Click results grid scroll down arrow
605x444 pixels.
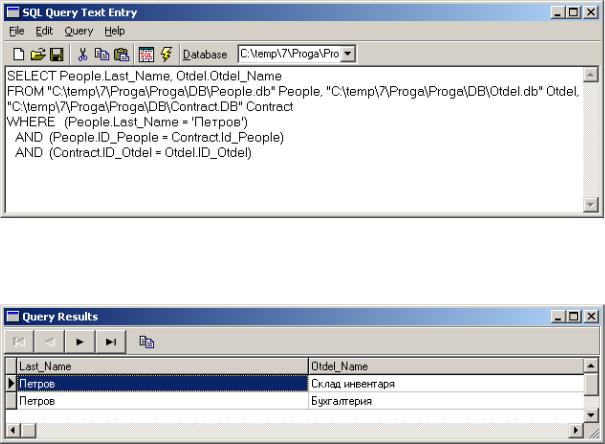tap(591, 415)
